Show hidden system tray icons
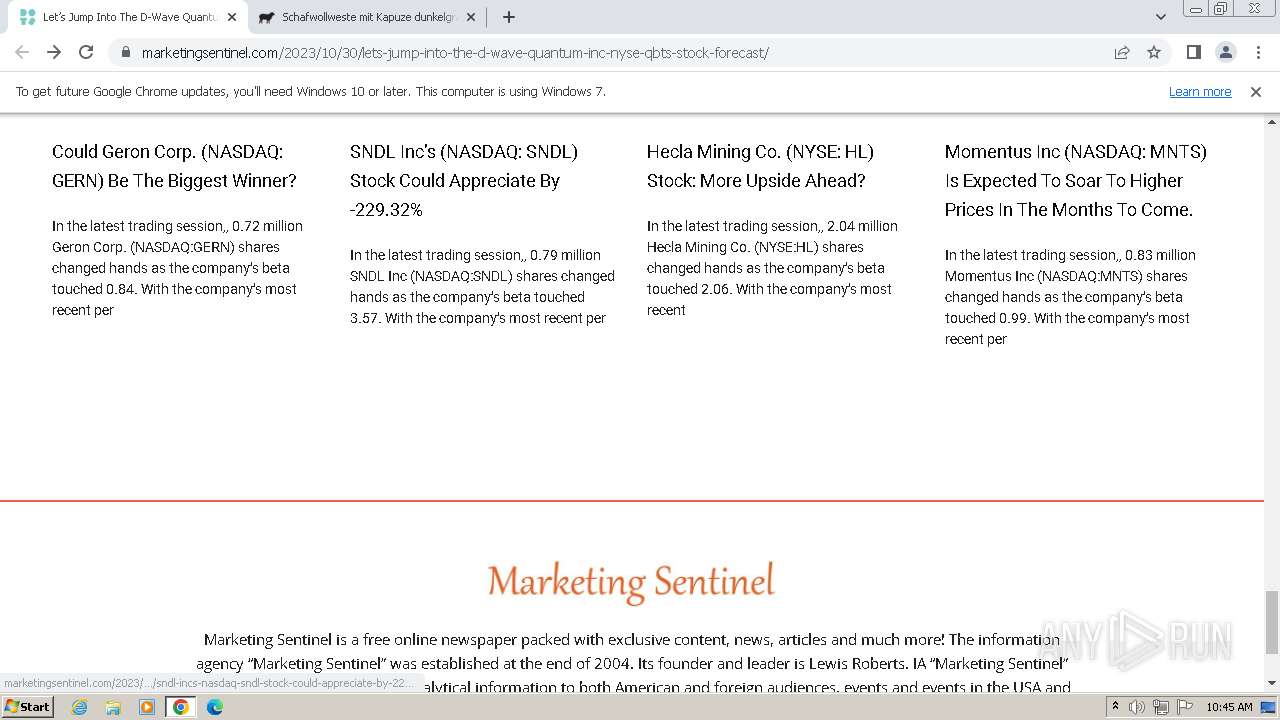Screen dimensions: 1280x720 tap(1116, 707)
